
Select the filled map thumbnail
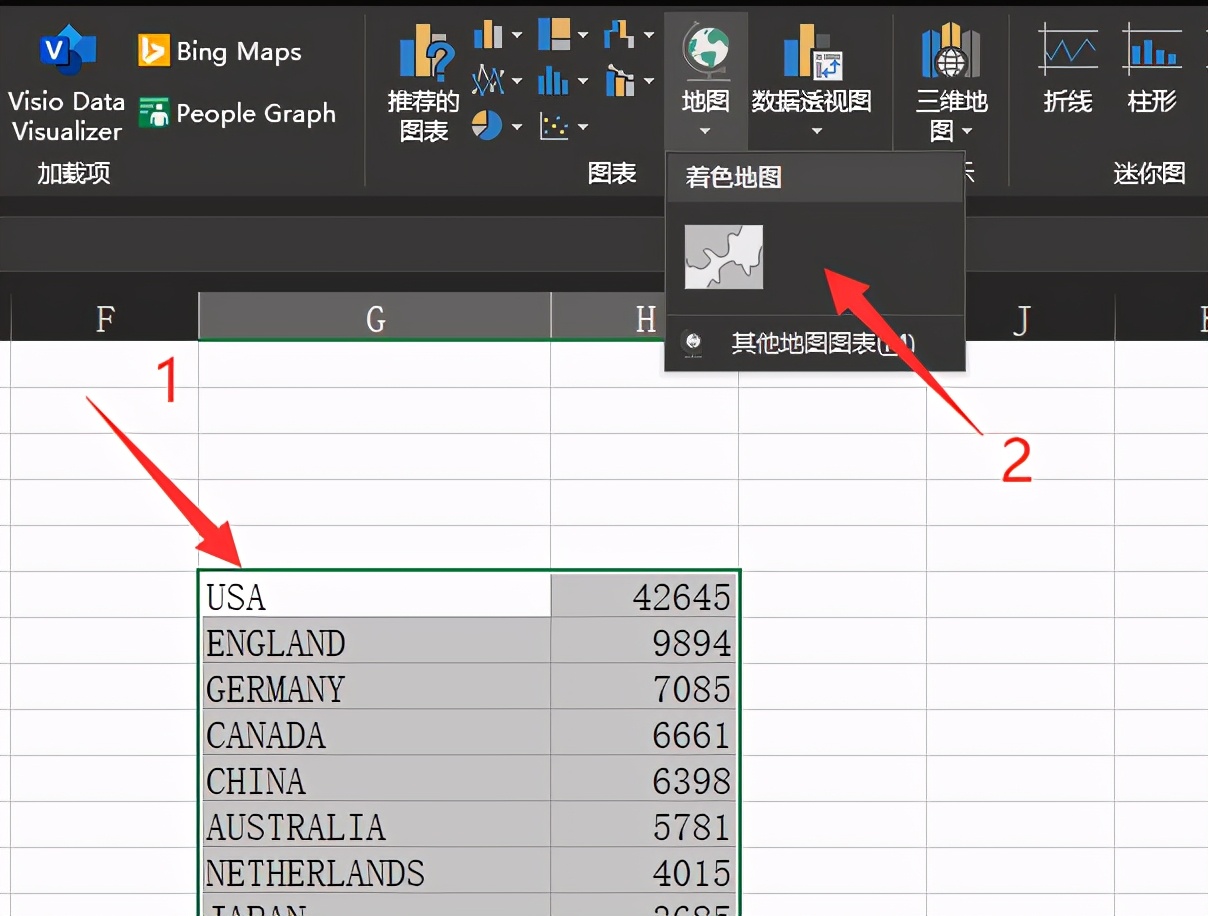(723, 257)
